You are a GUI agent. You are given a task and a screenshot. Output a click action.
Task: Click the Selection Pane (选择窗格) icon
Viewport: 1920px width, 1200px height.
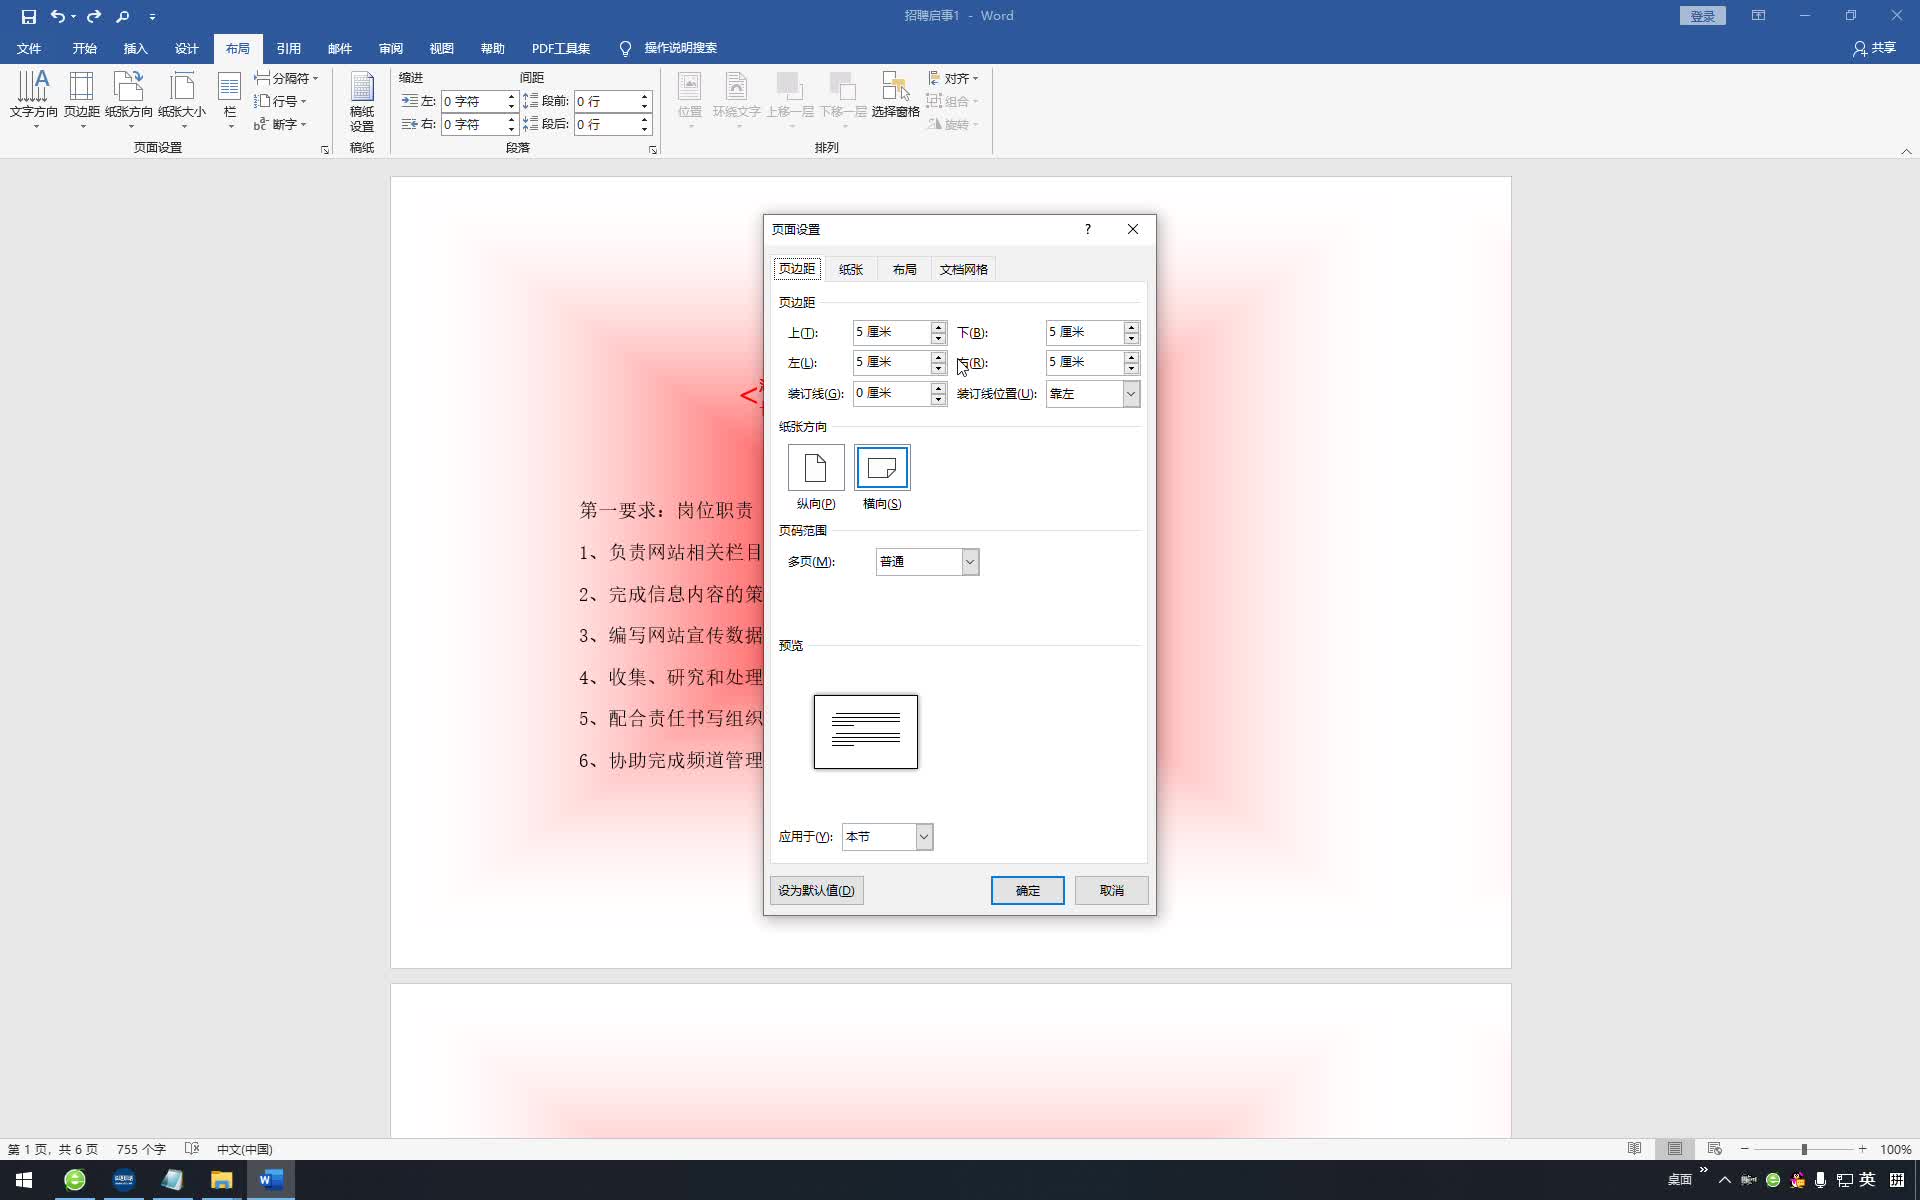point(895,95)
